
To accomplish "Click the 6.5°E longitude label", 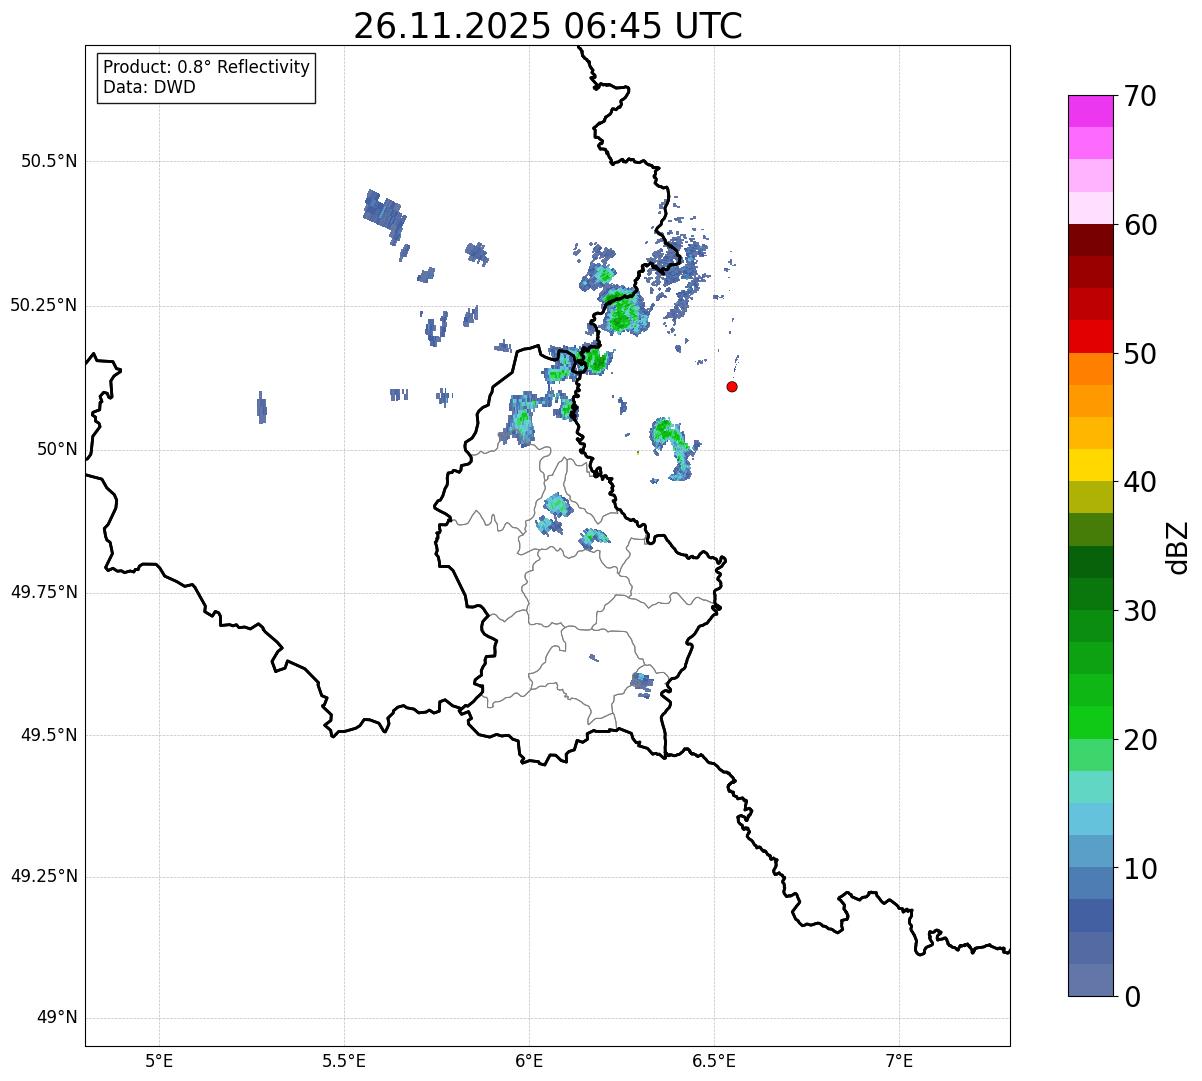I will pyautogui.click(x=714, y=1061).
